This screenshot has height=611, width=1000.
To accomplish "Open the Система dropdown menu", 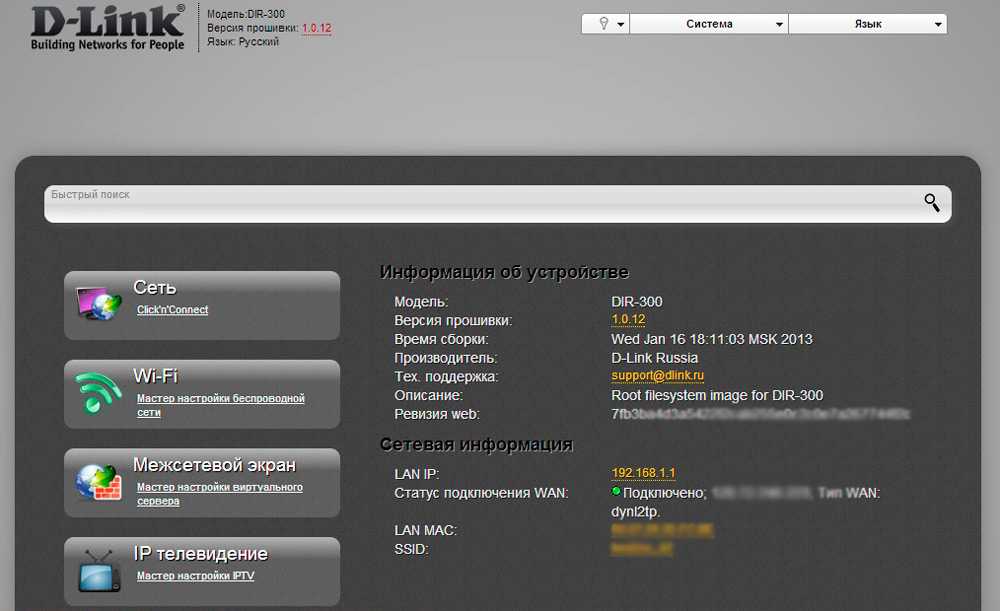I will [x=709, y=24].
